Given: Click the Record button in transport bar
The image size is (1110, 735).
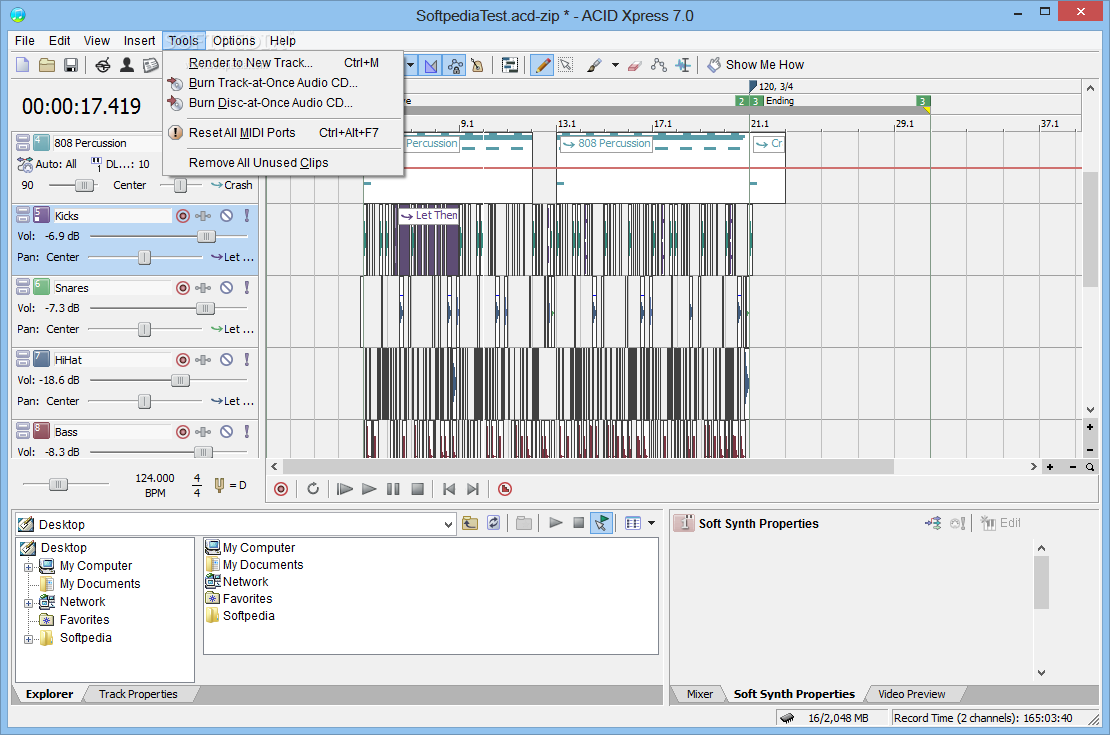Looking at the screenshot, I should (281, 489).
